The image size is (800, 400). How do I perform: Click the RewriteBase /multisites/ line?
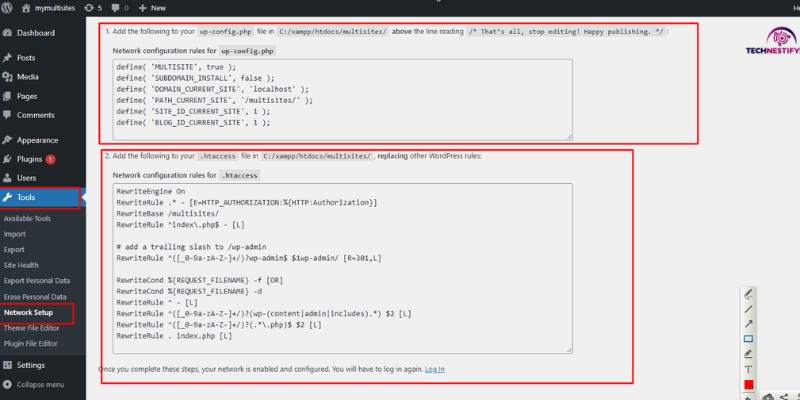[x=167, y=214]
